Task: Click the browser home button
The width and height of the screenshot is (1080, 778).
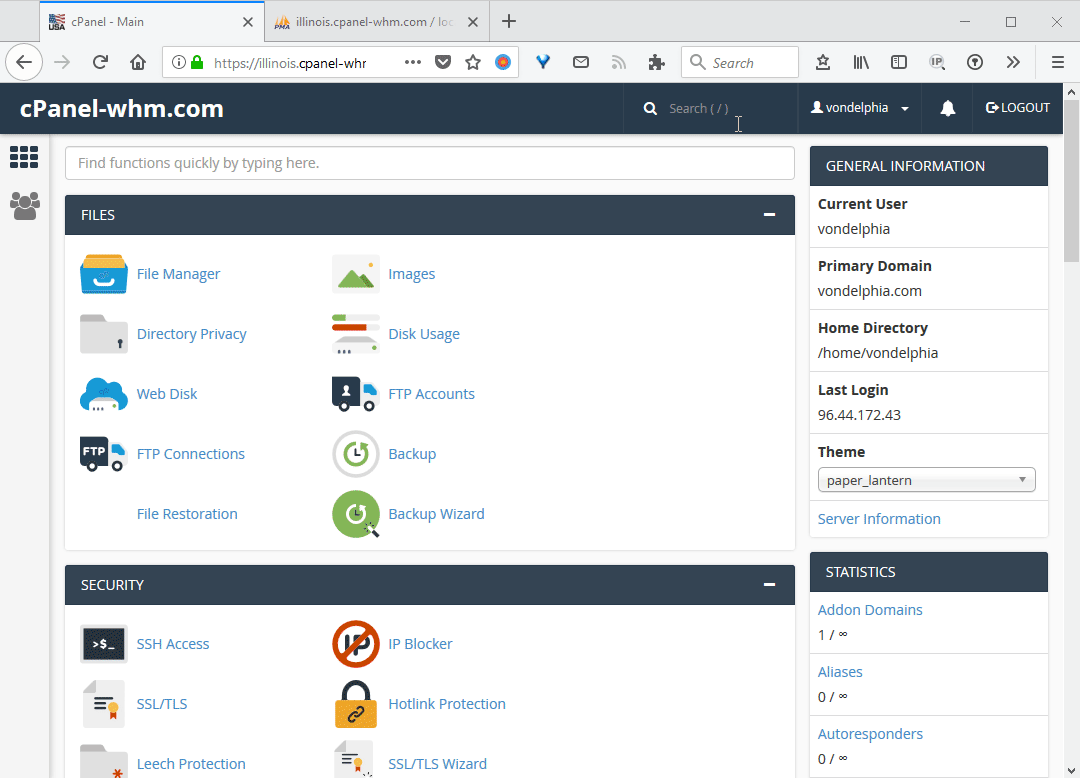Action: [x=138, y=63]
